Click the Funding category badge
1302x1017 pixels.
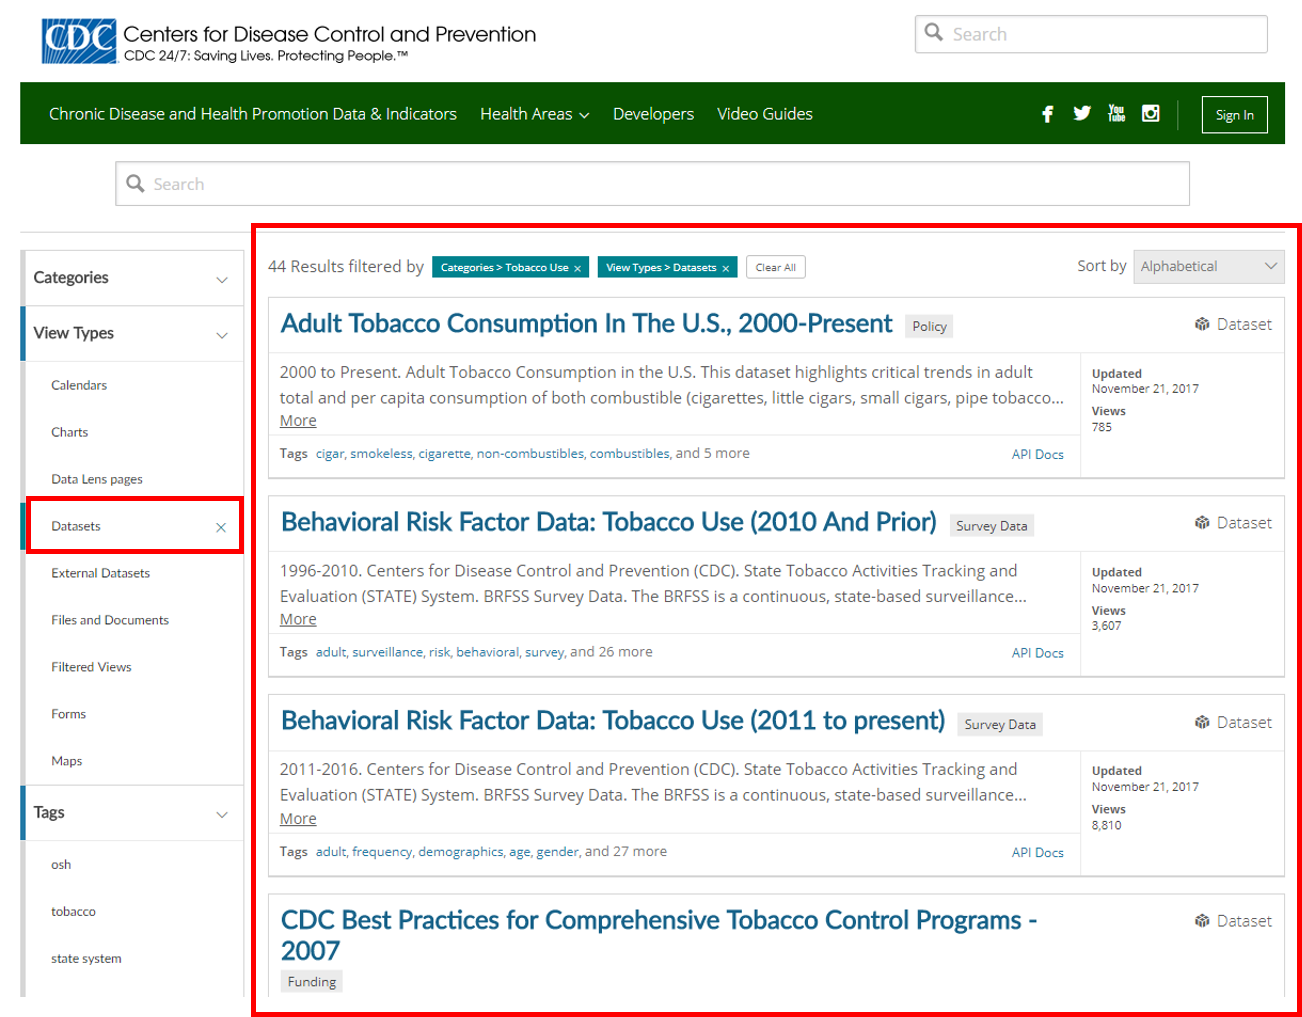click(312, 982)
